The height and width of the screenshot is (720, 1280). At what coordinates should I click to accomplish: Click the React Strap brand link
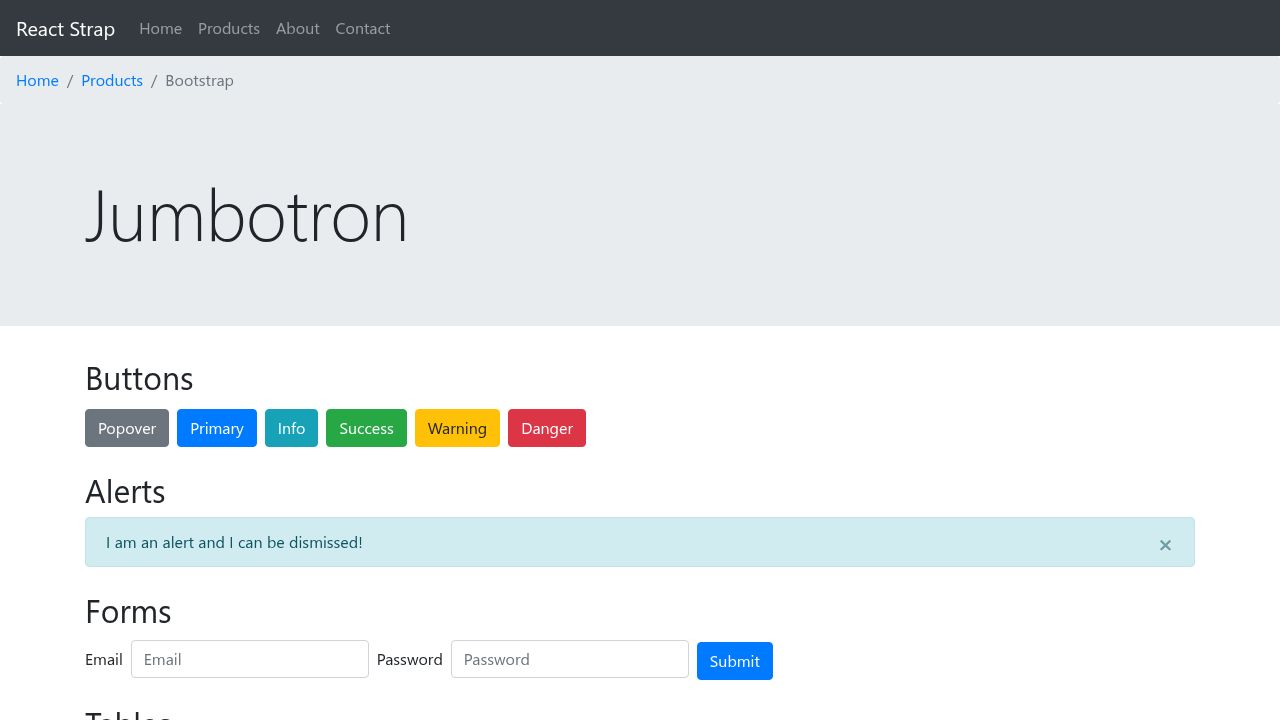pos(65,28)
